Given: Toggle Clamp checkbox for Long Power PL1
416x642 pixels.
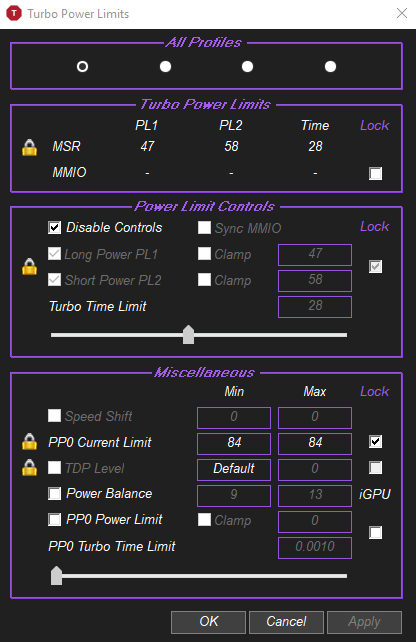Looking at the screenshot, I should coord(204,254).
